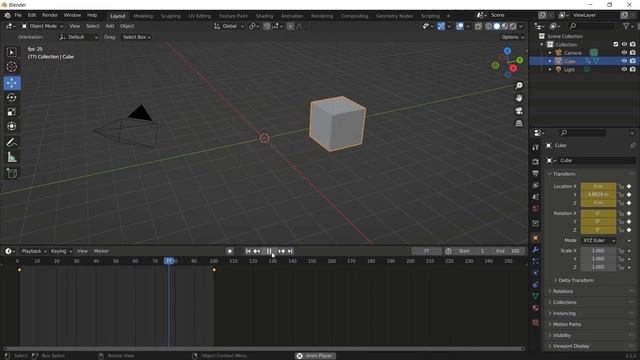Open the Output properties tab icon
This screenshot has height=360, width=640.
(536, 173)
